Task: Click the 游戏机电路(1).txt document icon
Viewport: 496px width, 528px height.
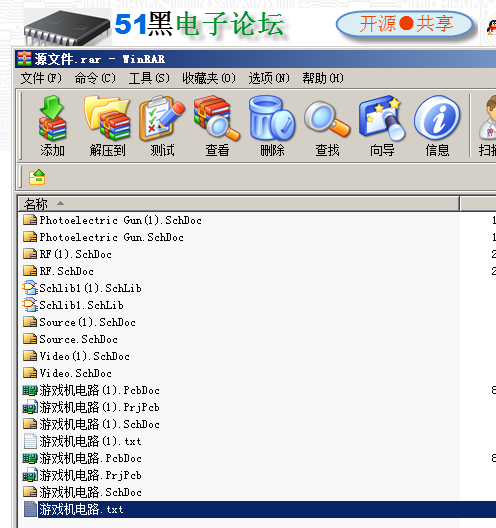Action: 30,441
